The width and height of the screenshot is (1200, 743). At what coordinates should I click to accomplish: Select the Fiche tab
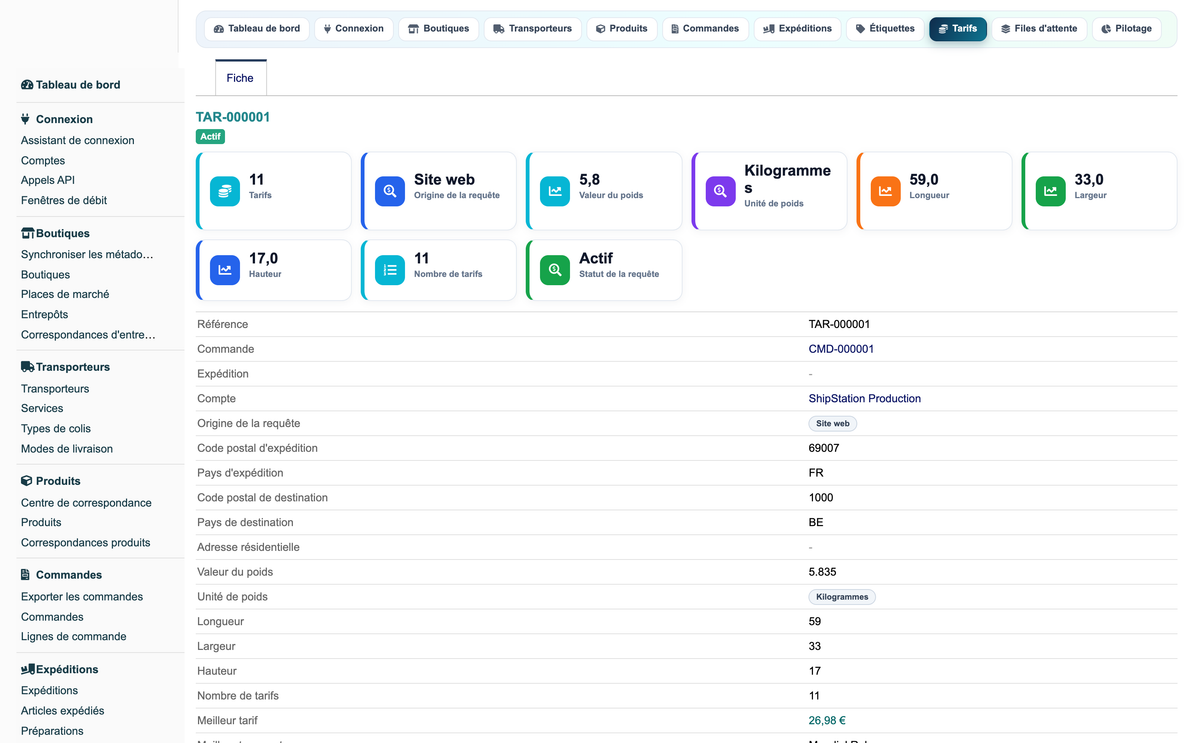[240, 78]
